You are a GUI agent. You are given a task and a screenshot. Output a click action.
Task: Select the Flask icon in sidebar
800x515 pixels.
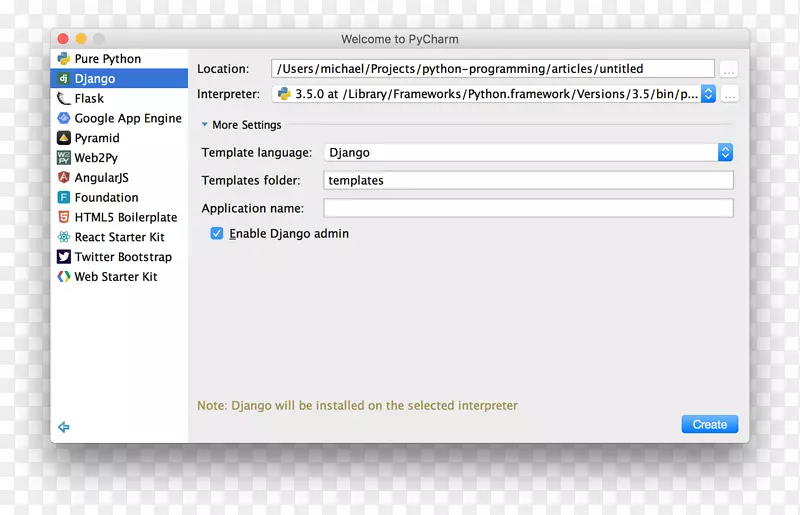click(63, 98)
